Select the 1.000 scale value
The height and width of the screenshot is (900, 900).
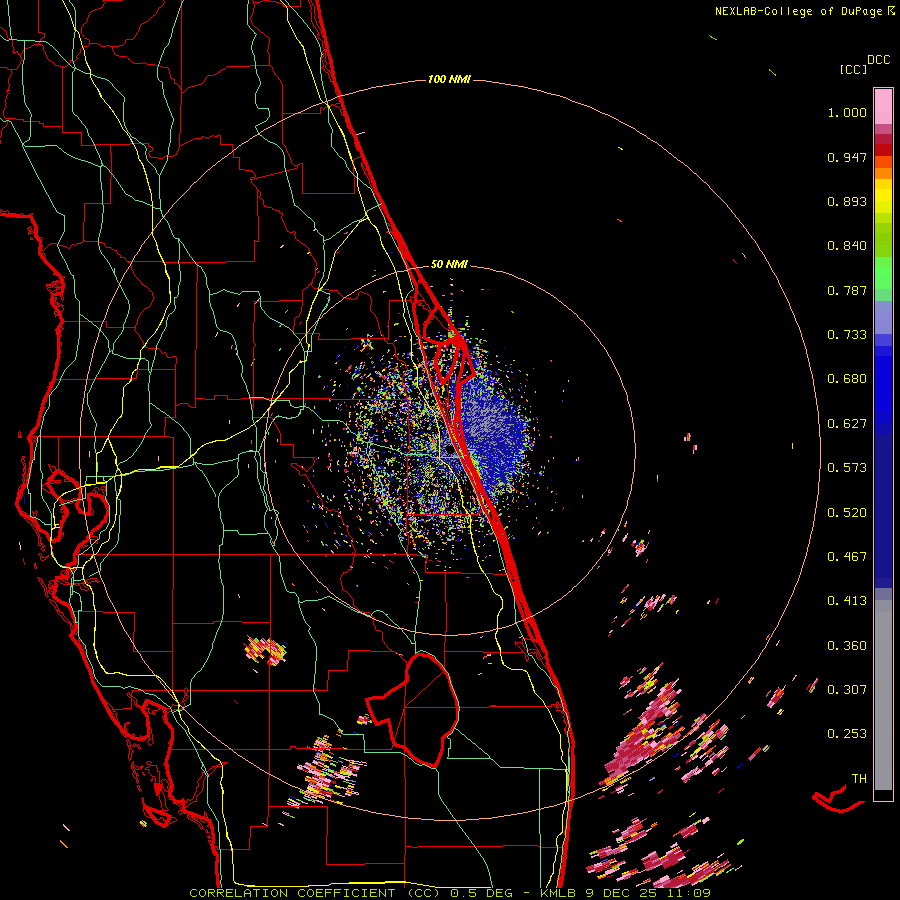pyautogui.click(x=847, y=112)
